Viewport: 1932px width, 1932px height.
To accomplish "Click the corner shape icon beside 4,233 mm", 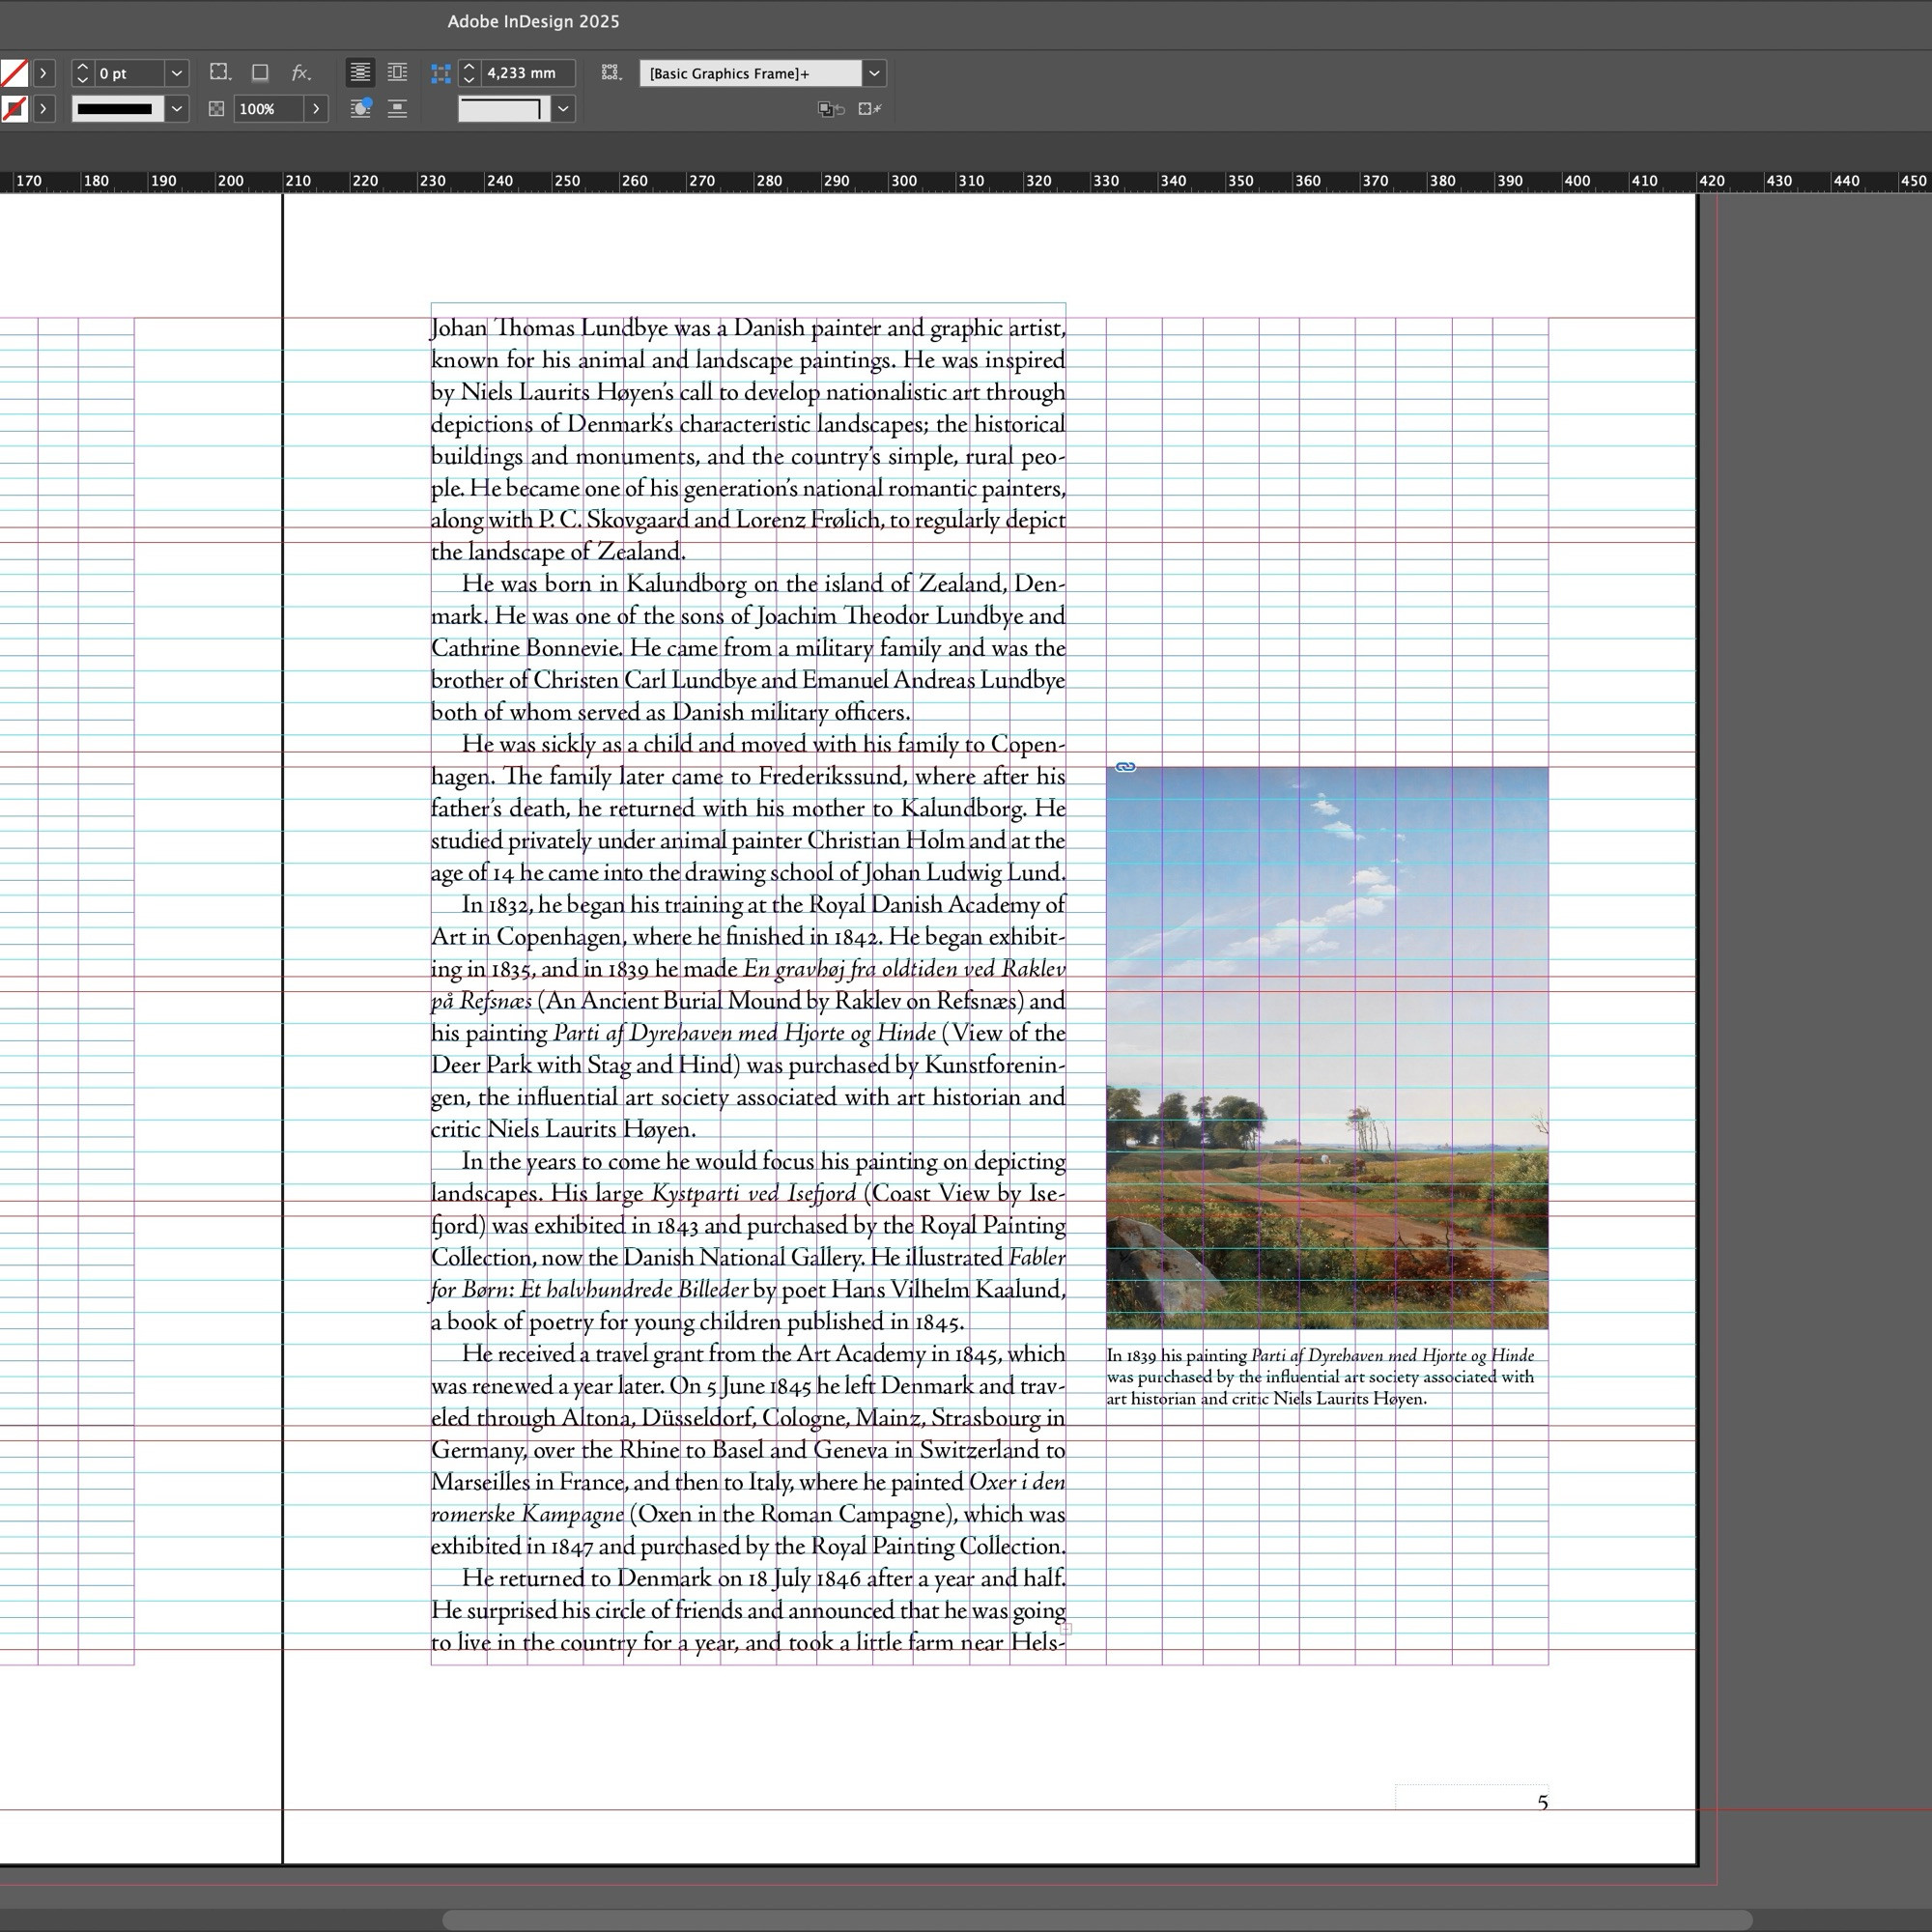I will point(441,73).
